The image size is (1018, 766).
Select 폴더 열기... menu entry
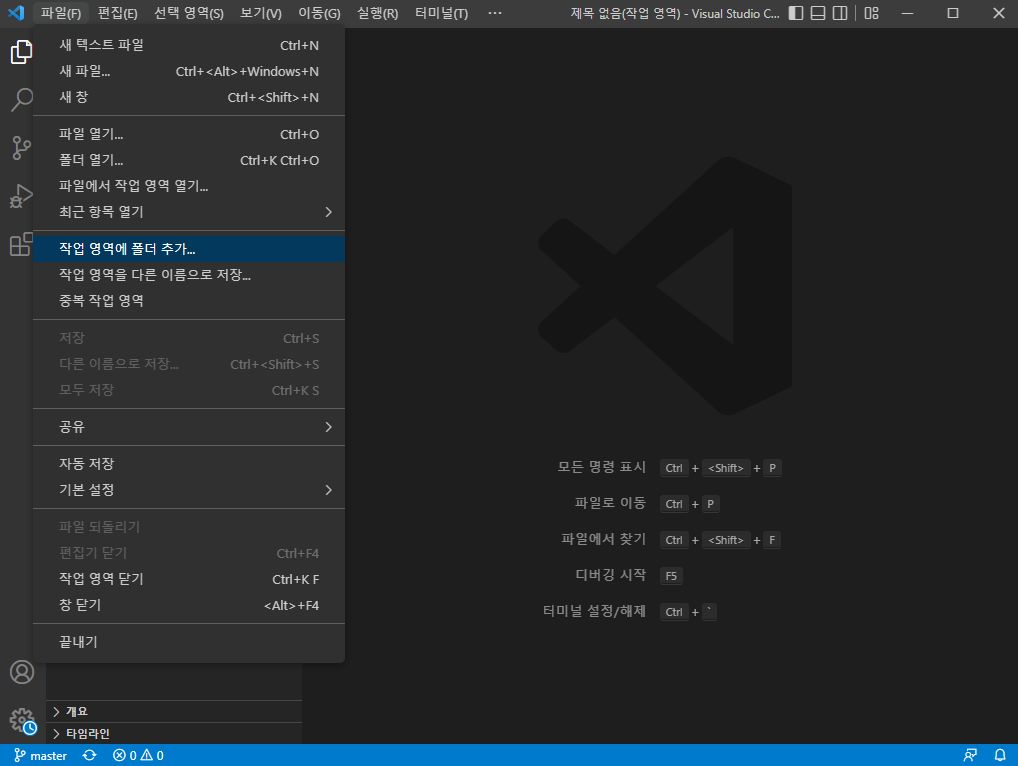tap(189, 160)
